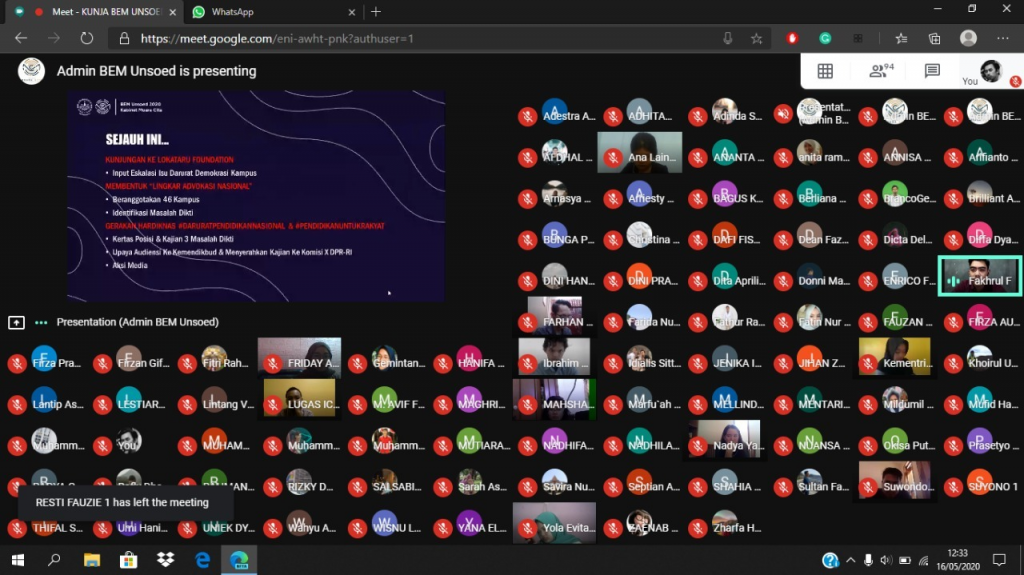This screenshot has height=575, width=1024.
Task: Click the shared presentation slide
Action: [256, 196]
